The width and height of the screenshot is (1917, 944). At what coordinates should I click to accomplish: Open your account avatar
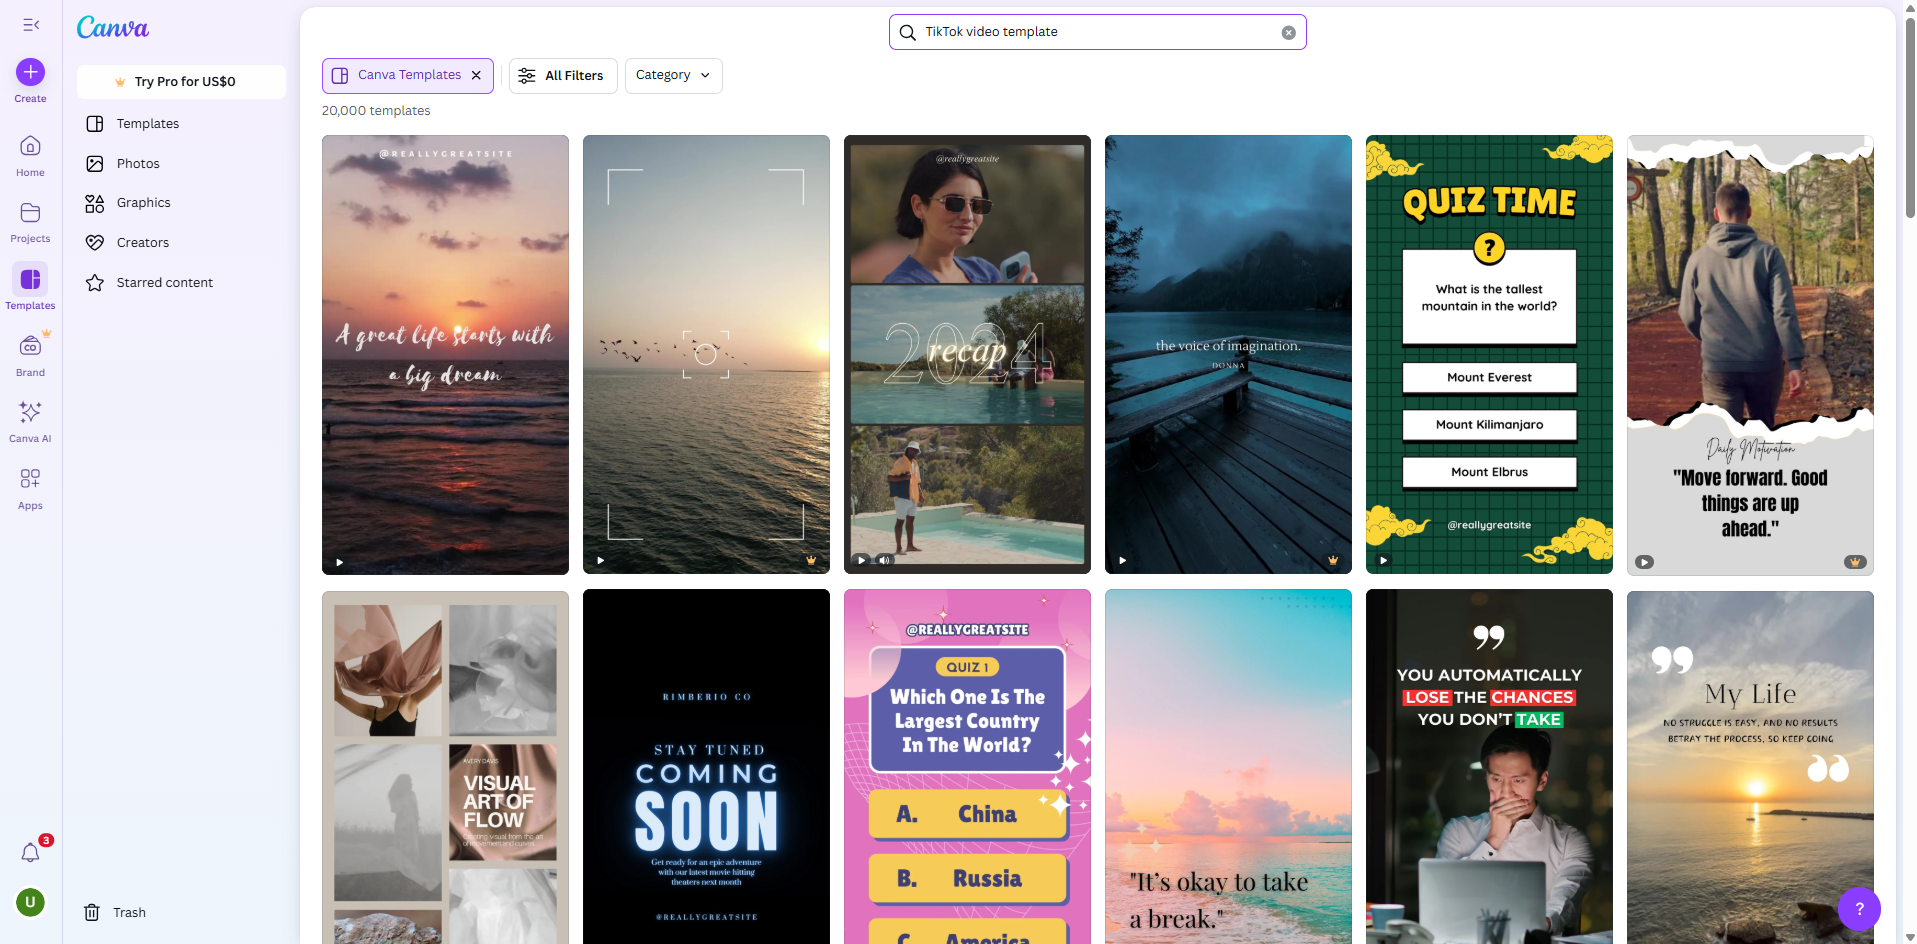28,902
